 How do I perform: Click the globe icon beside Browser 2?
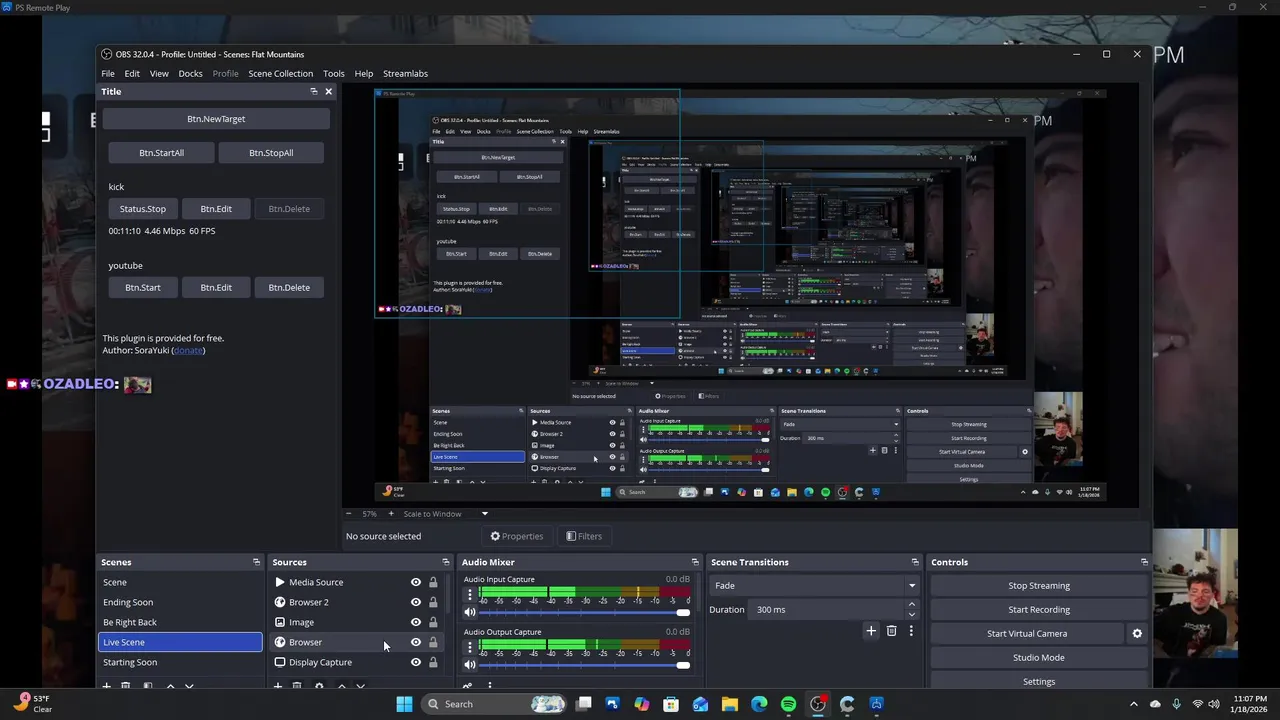(x=280, y=602)
